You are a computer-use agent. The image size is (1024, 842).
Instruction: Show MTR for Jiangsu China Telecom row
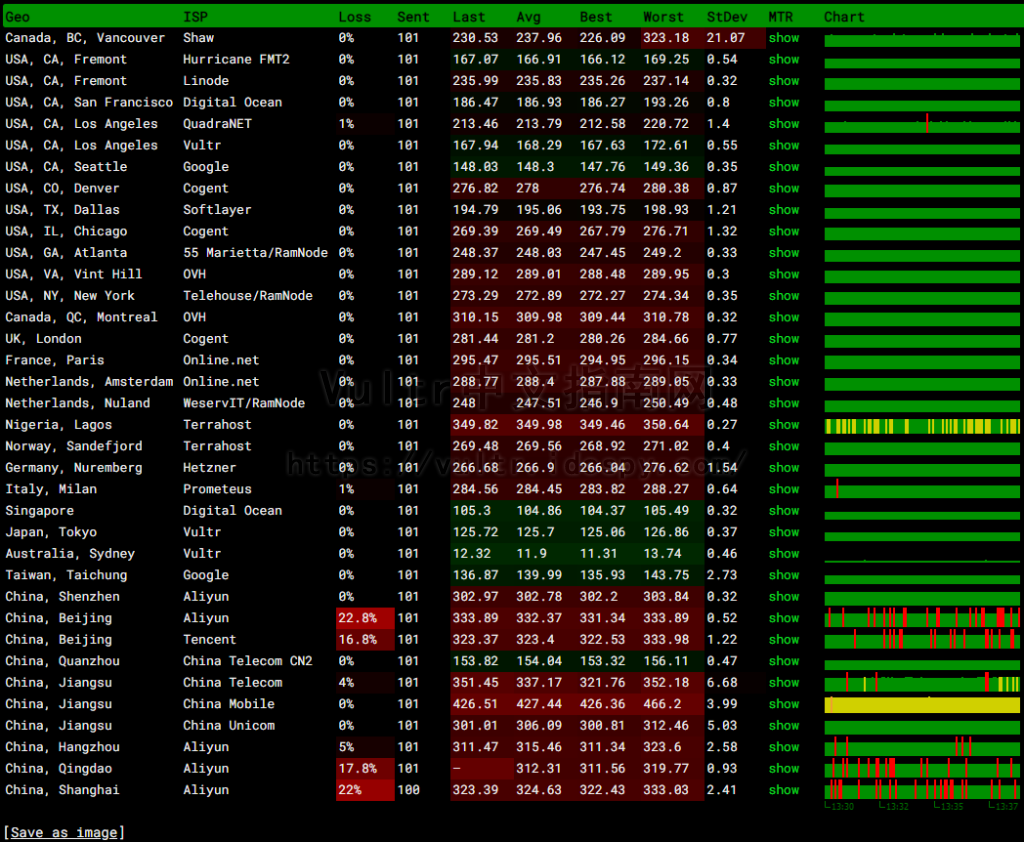click(784, 683)
